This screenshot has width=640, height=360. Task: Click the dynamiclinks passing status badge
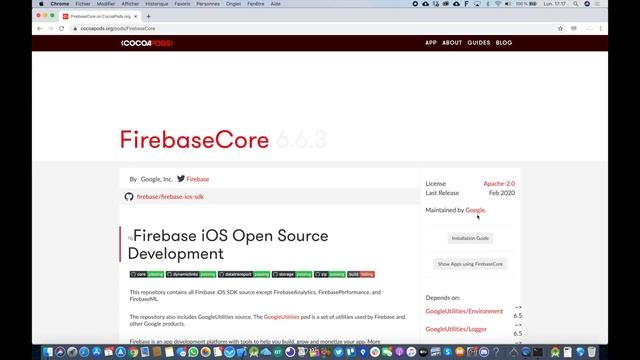point(191,274)
